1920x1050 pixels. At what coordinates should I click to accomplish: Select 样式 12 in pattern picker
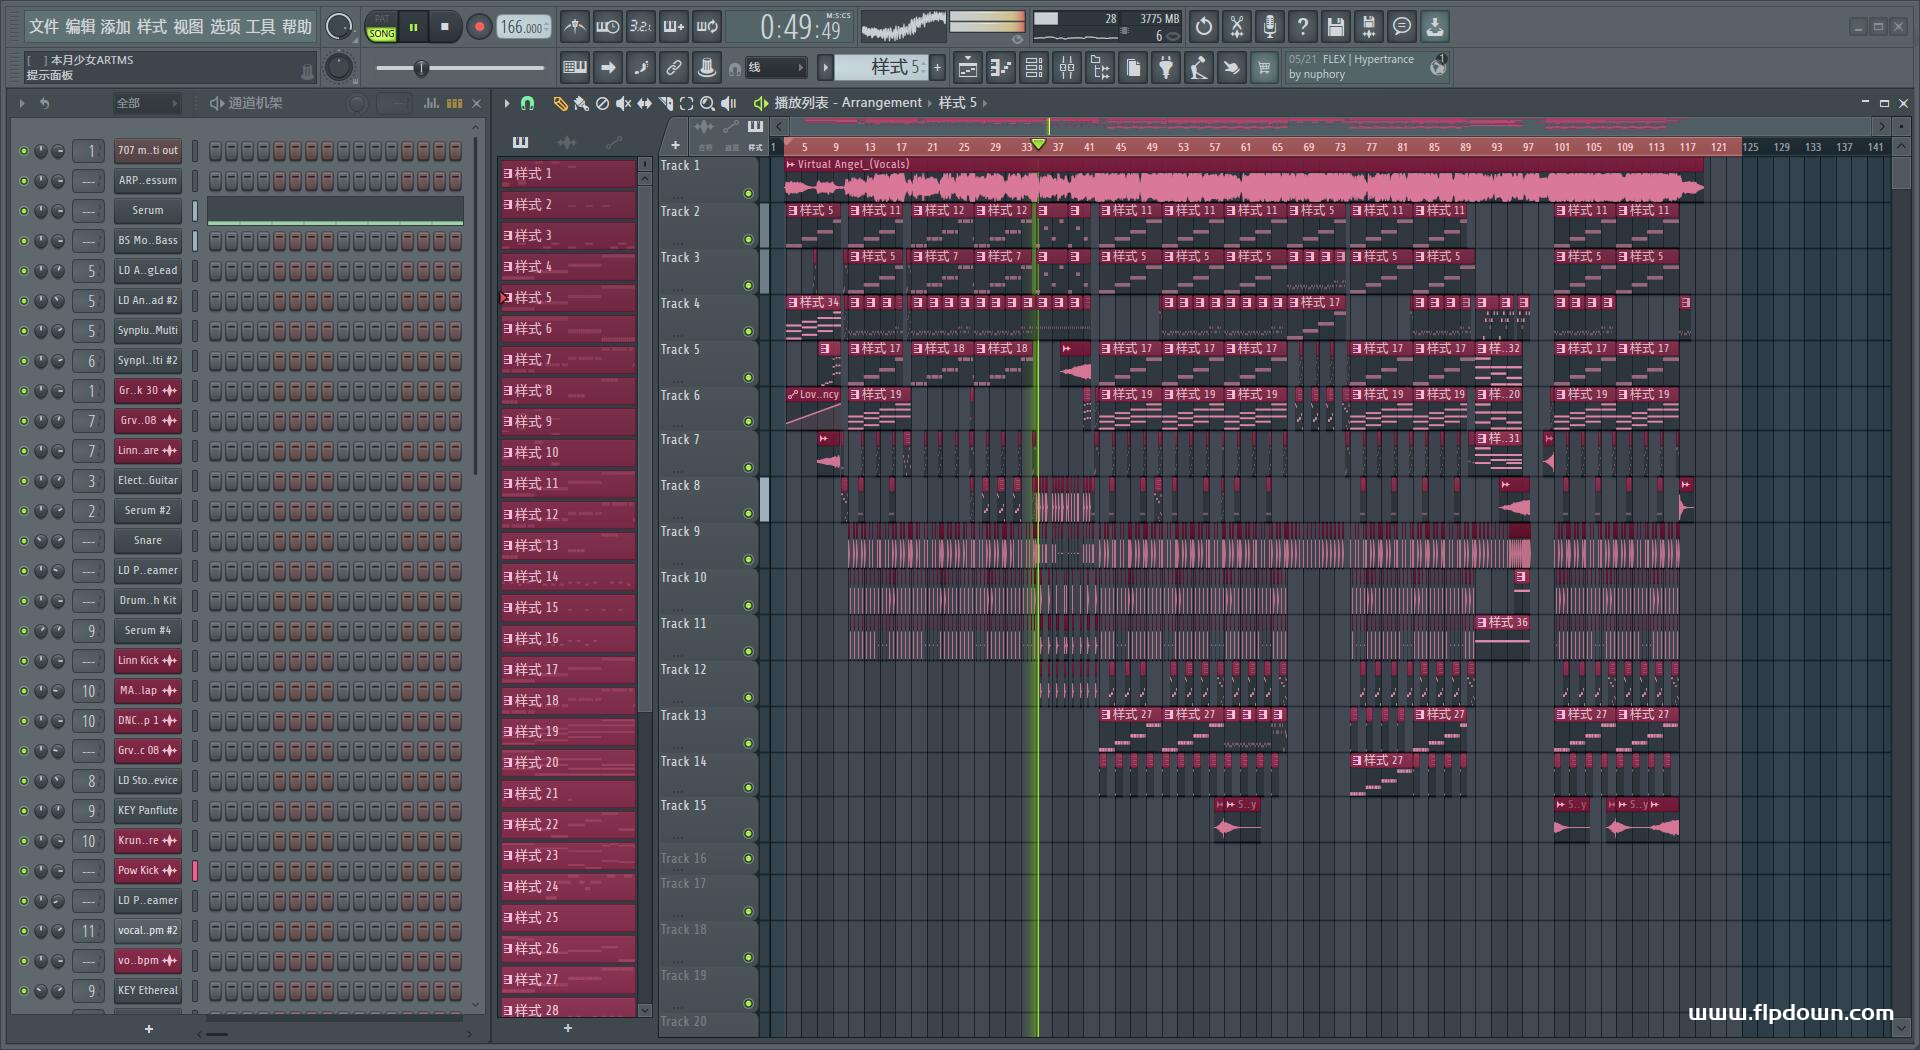[568, 514]
